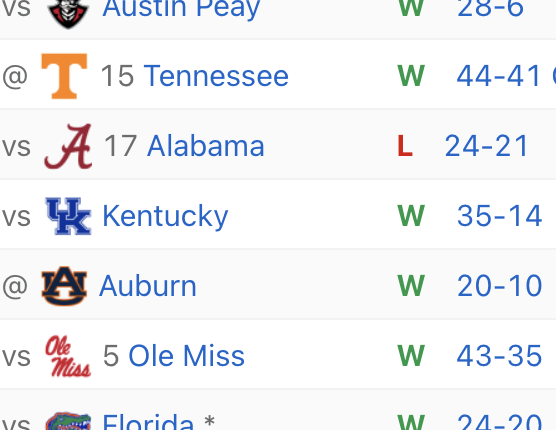Image resolution: width=556 pixels, height=430 pixels.
Task: Click the Austin Peay Governors logo
Action: coord(68,12)
